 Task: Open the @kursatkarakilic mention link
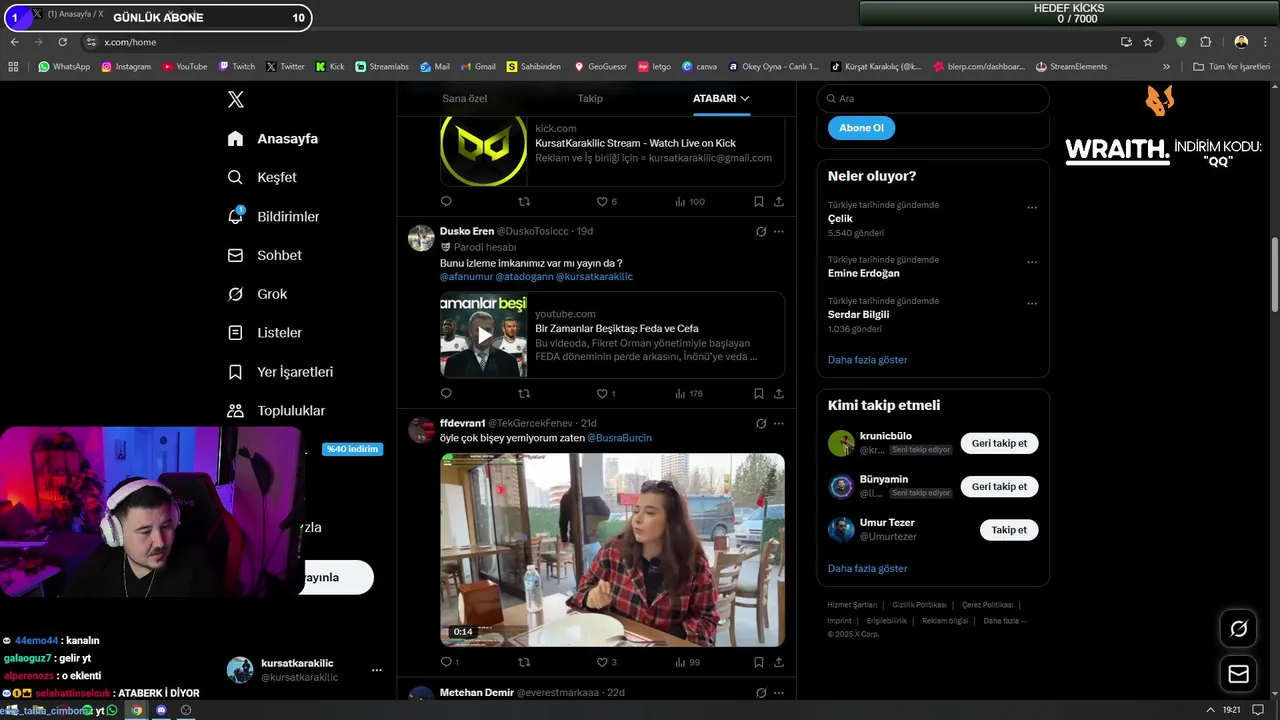594,276
